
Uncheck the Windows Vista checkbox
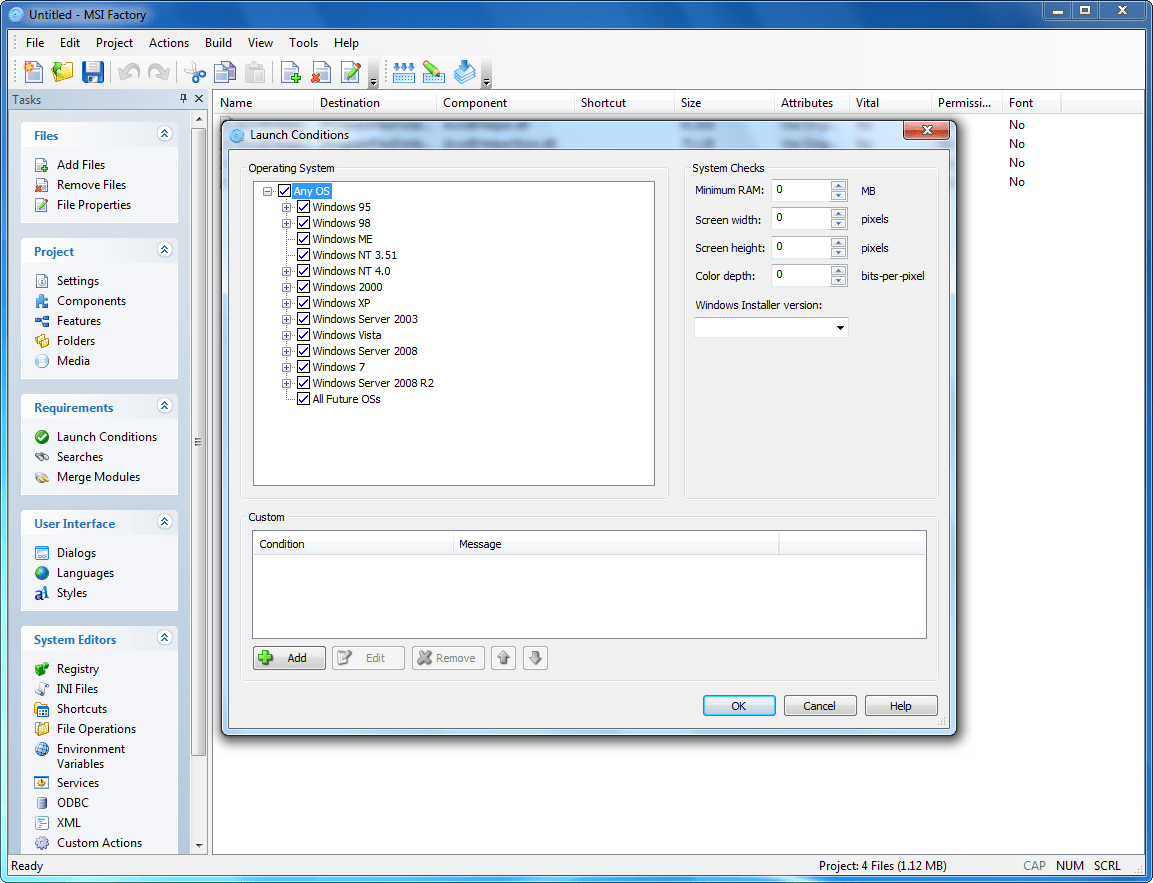[x=304, y=335]
